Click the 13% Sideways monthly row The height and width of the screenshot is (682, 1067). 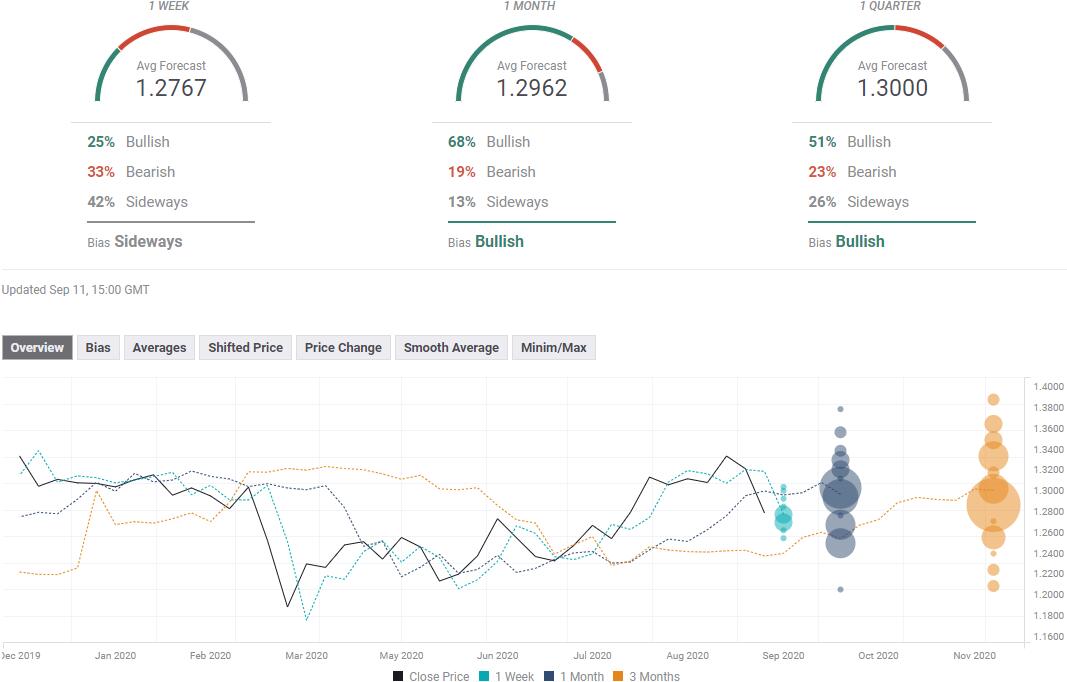click(498, 201)
